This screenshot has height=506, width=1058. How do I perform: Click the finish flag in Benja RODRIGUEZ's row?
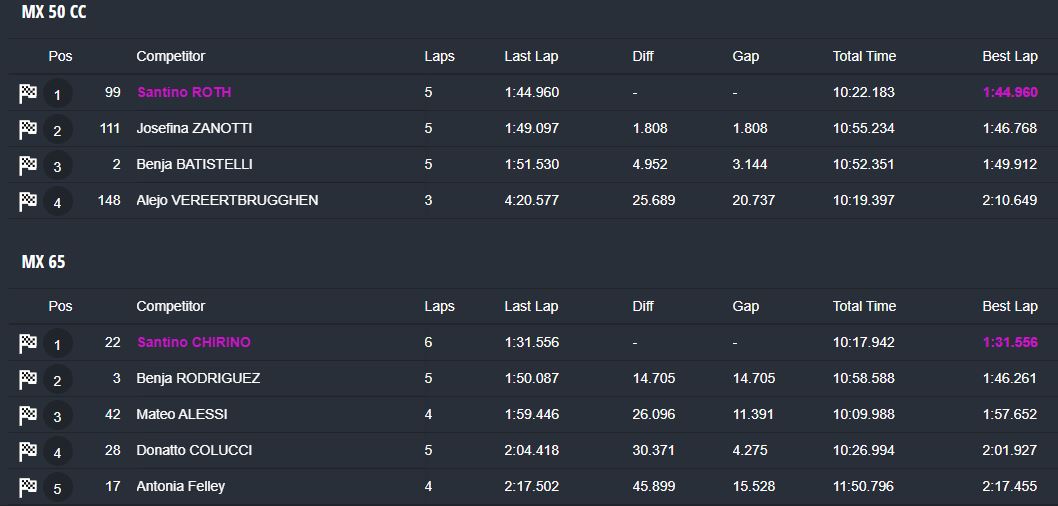tap(28, 379)
